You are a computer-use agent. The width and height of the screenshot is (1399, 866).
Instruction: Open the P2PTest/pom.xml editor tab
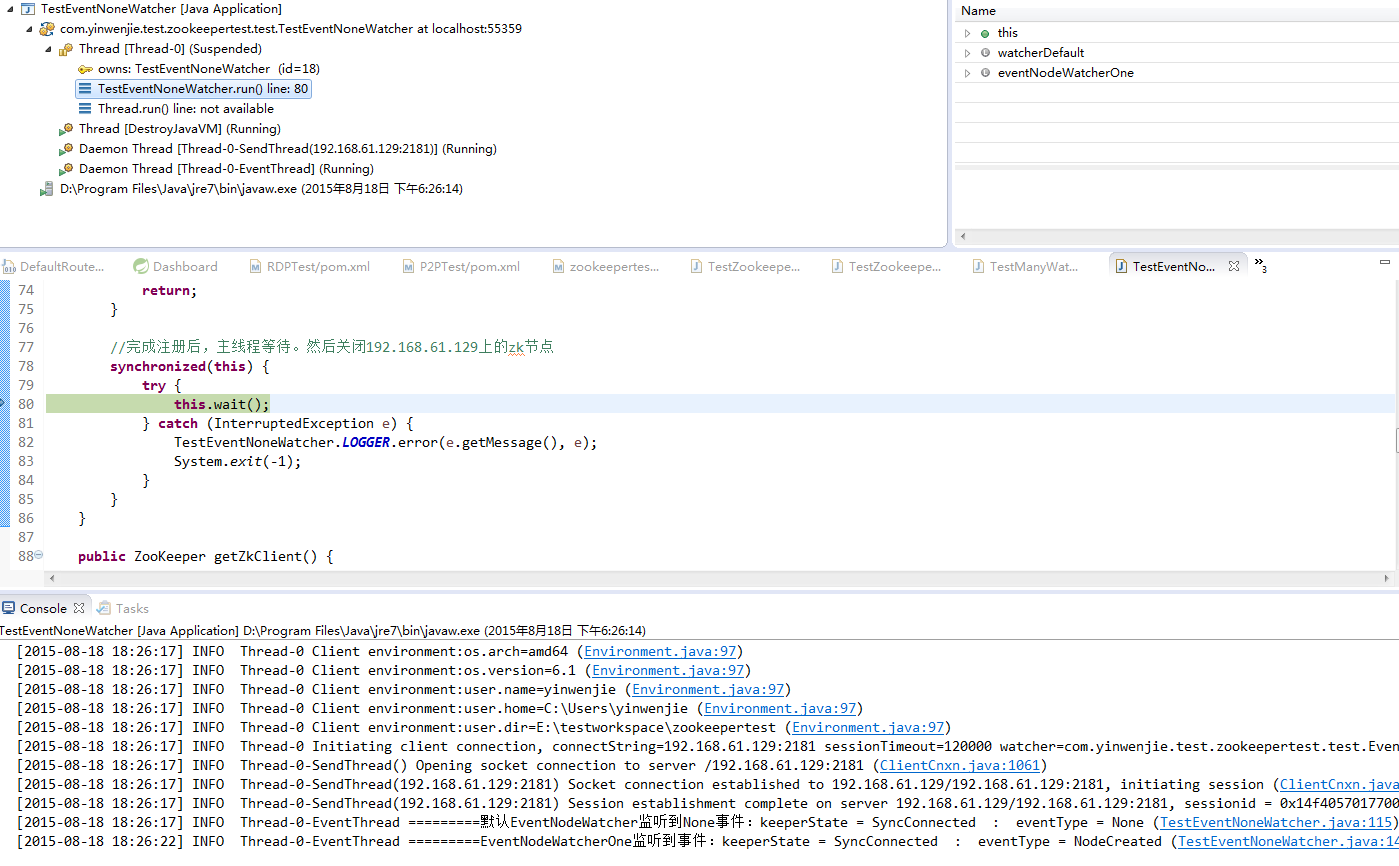[462, 267]
